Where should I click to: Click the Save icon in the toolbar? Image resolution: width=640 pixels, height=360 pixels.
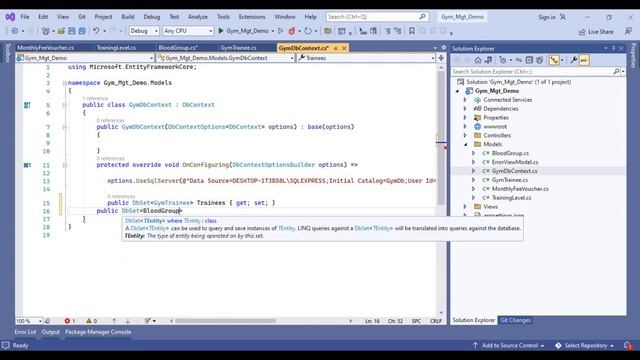pos(72,31)
